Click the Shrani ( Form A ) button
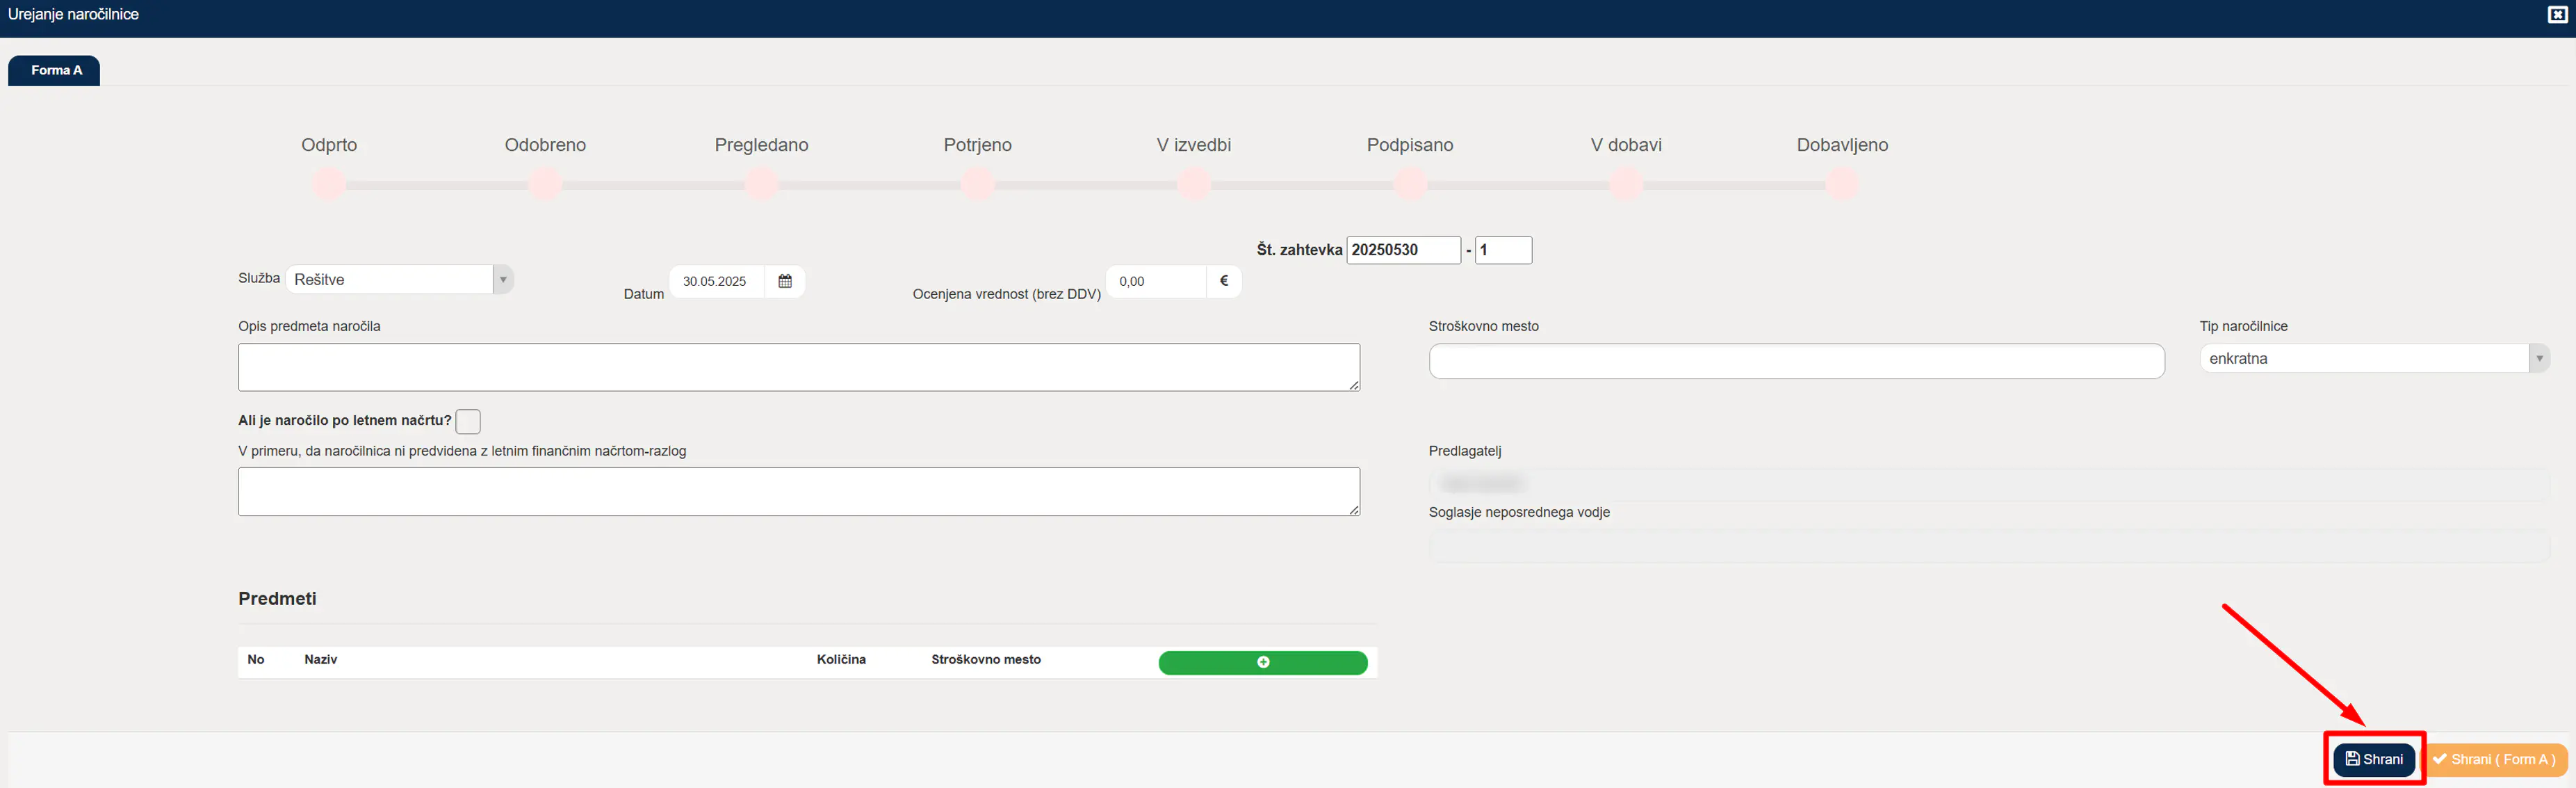 tap(2495, 759)
